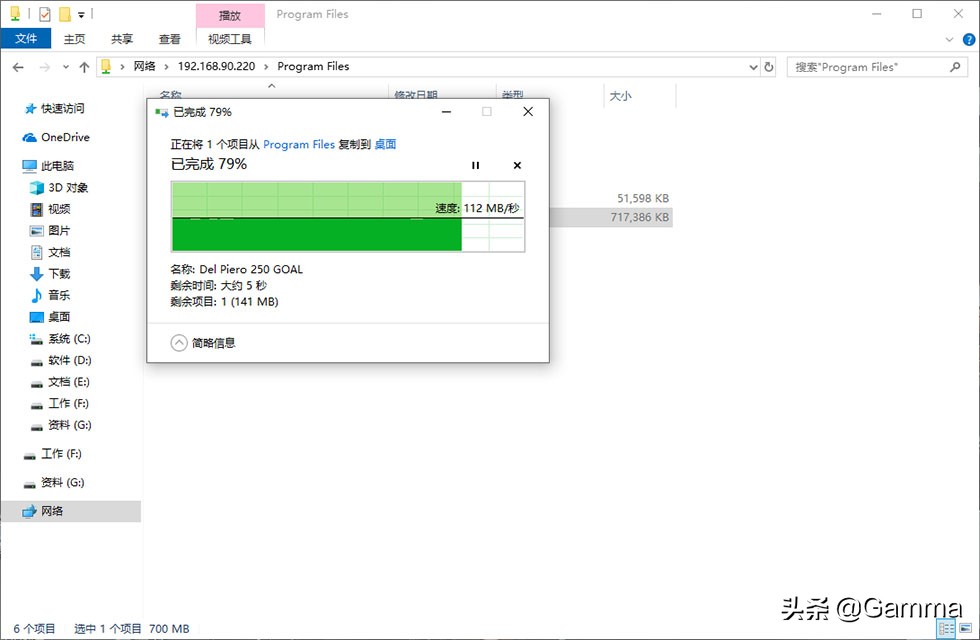Open the Program Files link in the copy dialog
Screen dimensions: 980x640
point(299,144)
